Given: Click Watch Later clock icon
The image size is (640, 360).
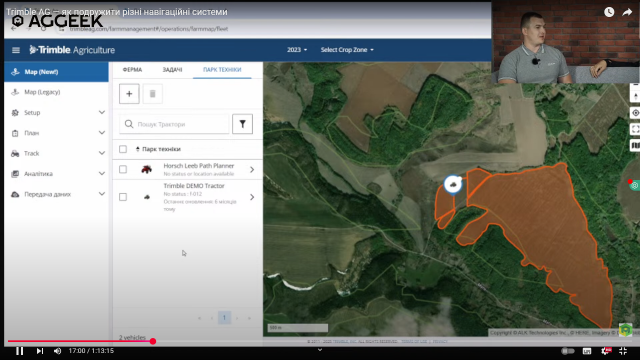Looking at the screenshot, I should coord(609,12).
